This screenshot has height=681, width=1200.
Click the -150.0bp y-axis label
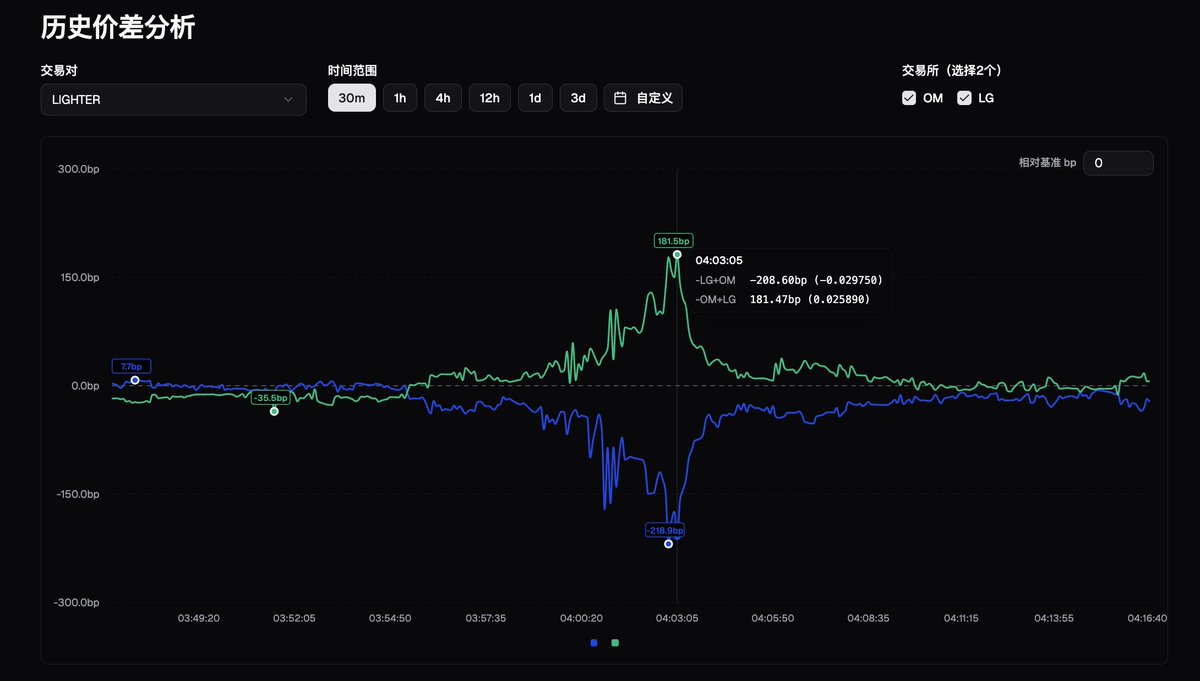coord(76,494)
